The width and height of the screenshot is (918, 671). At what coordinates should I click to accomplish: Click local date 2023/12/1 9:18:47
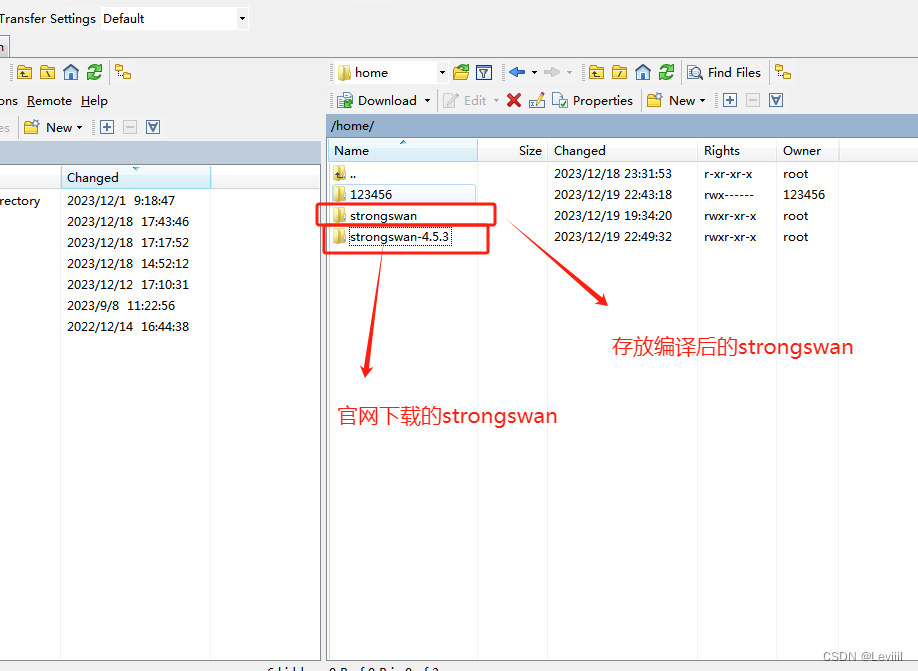click(x=121, y=201)
